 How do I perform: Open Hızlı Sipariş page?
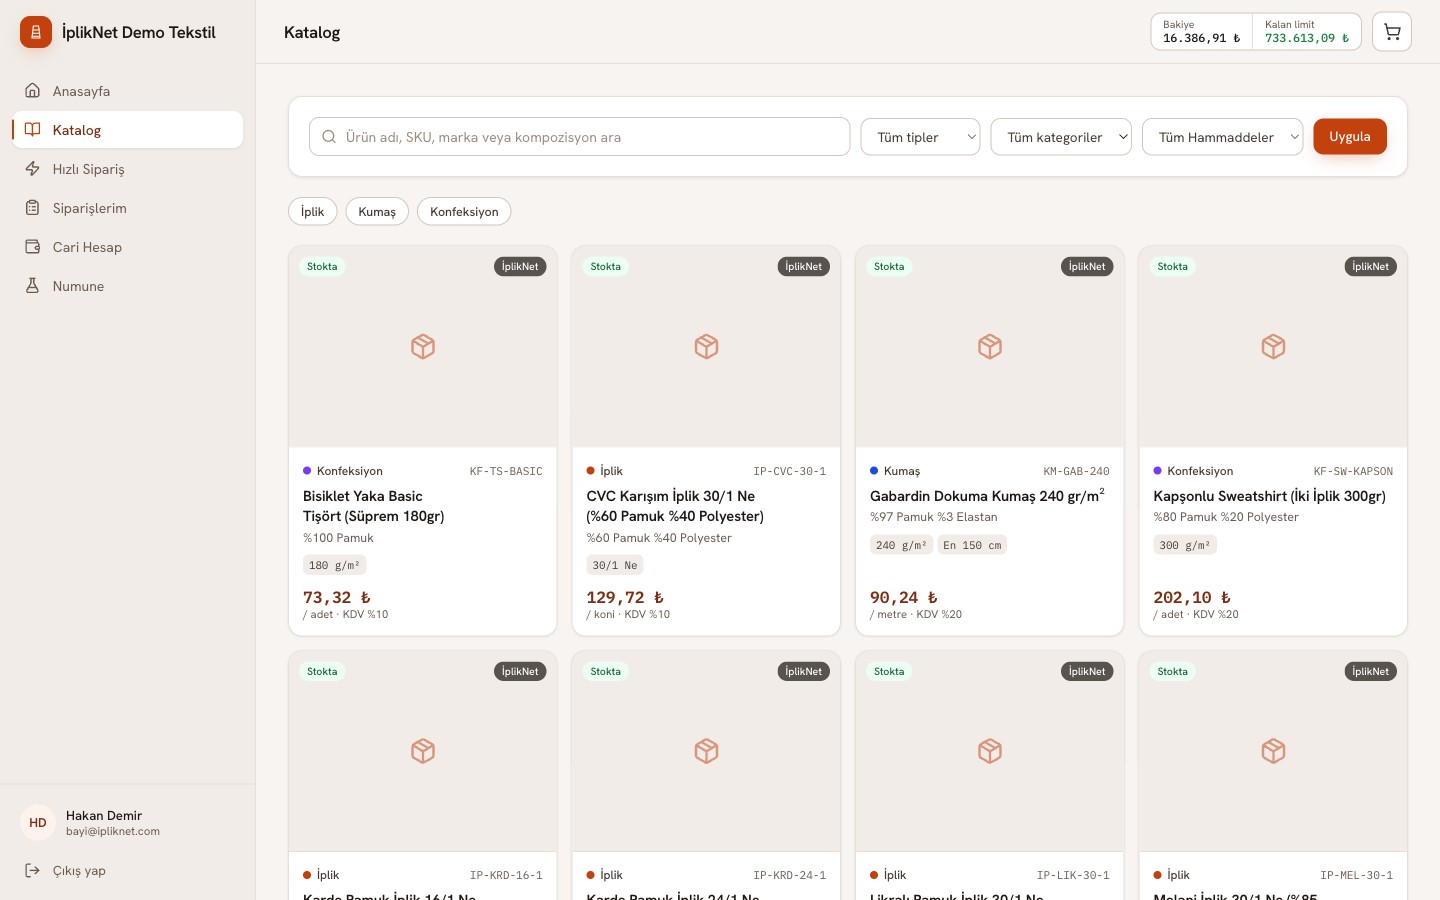[x=128, y=169]
